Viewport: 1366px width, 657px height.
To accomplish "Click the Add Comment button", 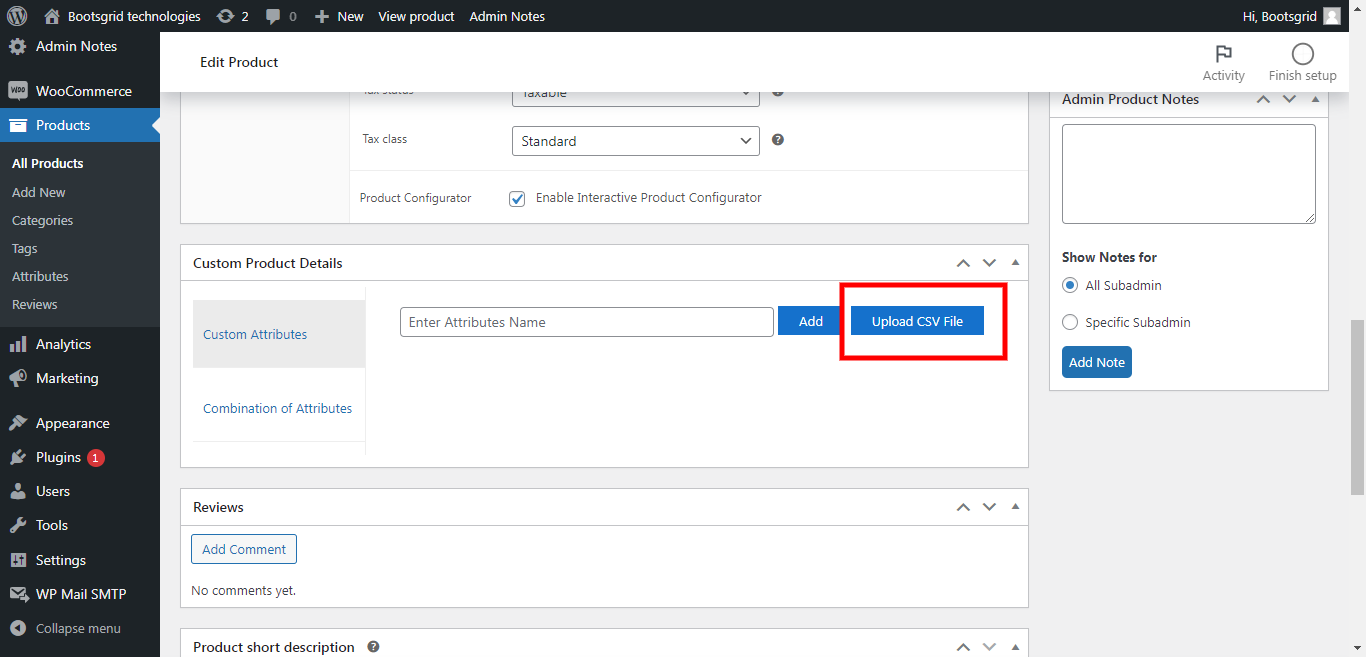I will pos(244,549).
